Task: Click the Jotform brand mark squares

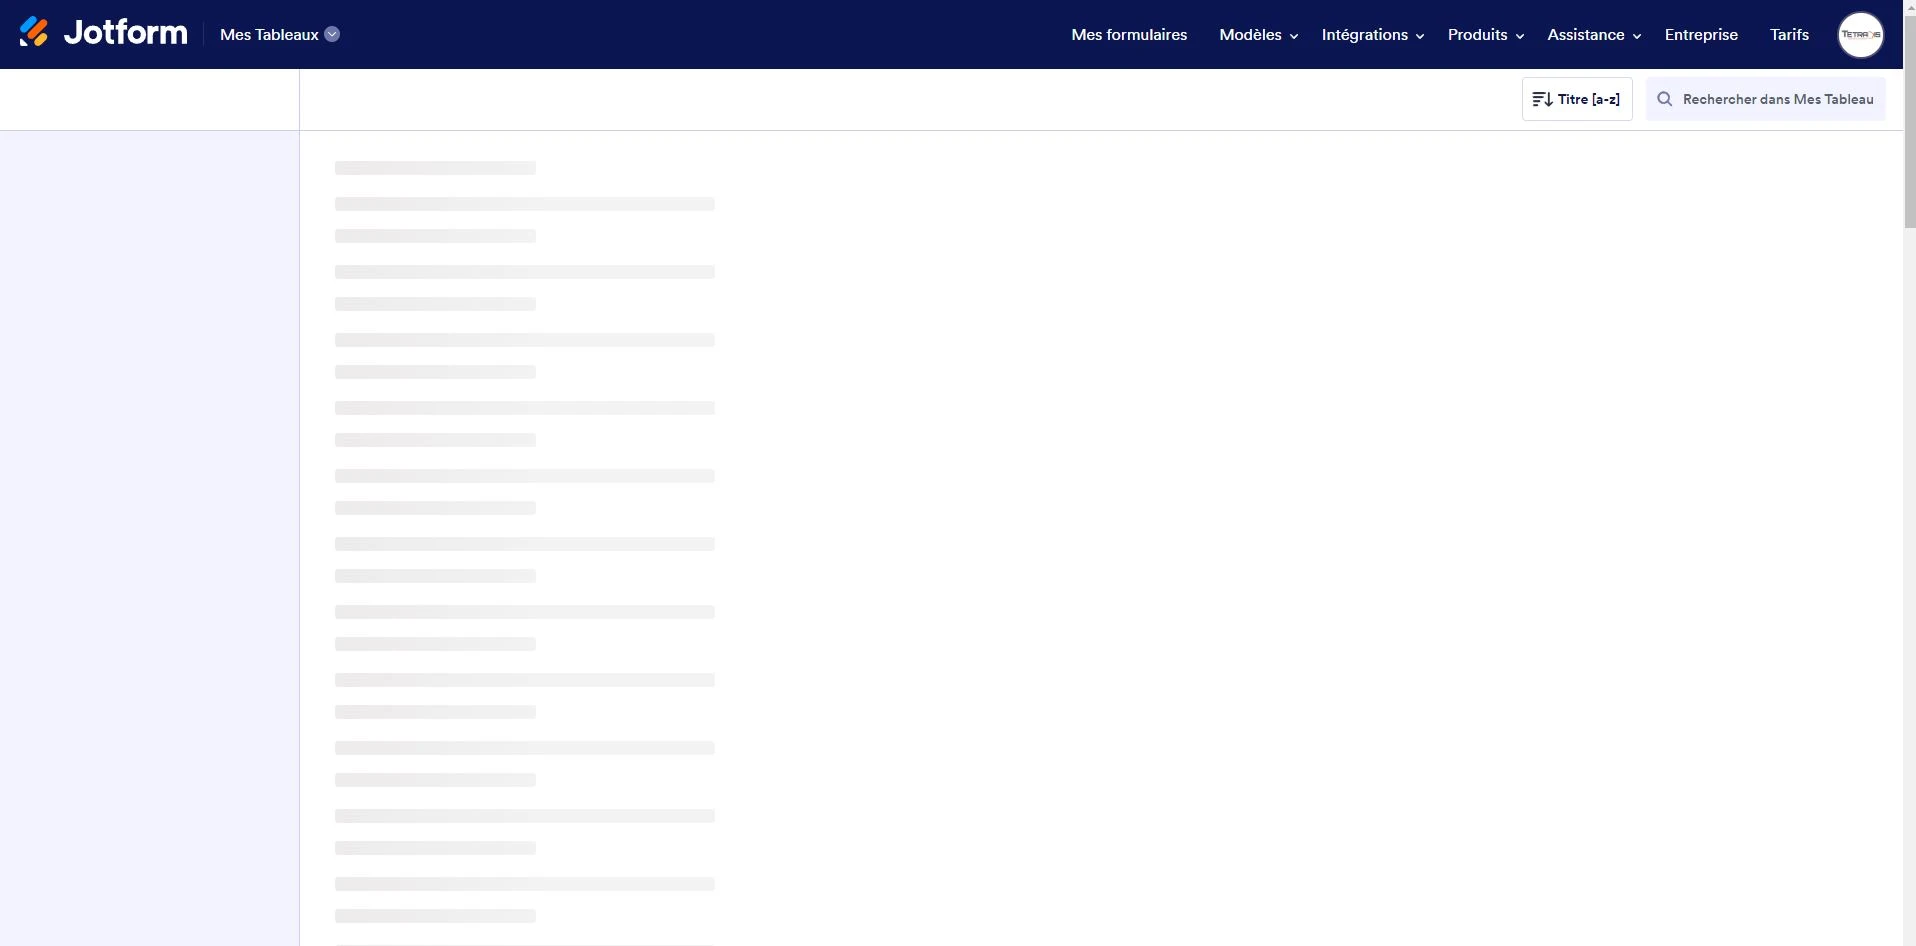Action: click(34, 31)
